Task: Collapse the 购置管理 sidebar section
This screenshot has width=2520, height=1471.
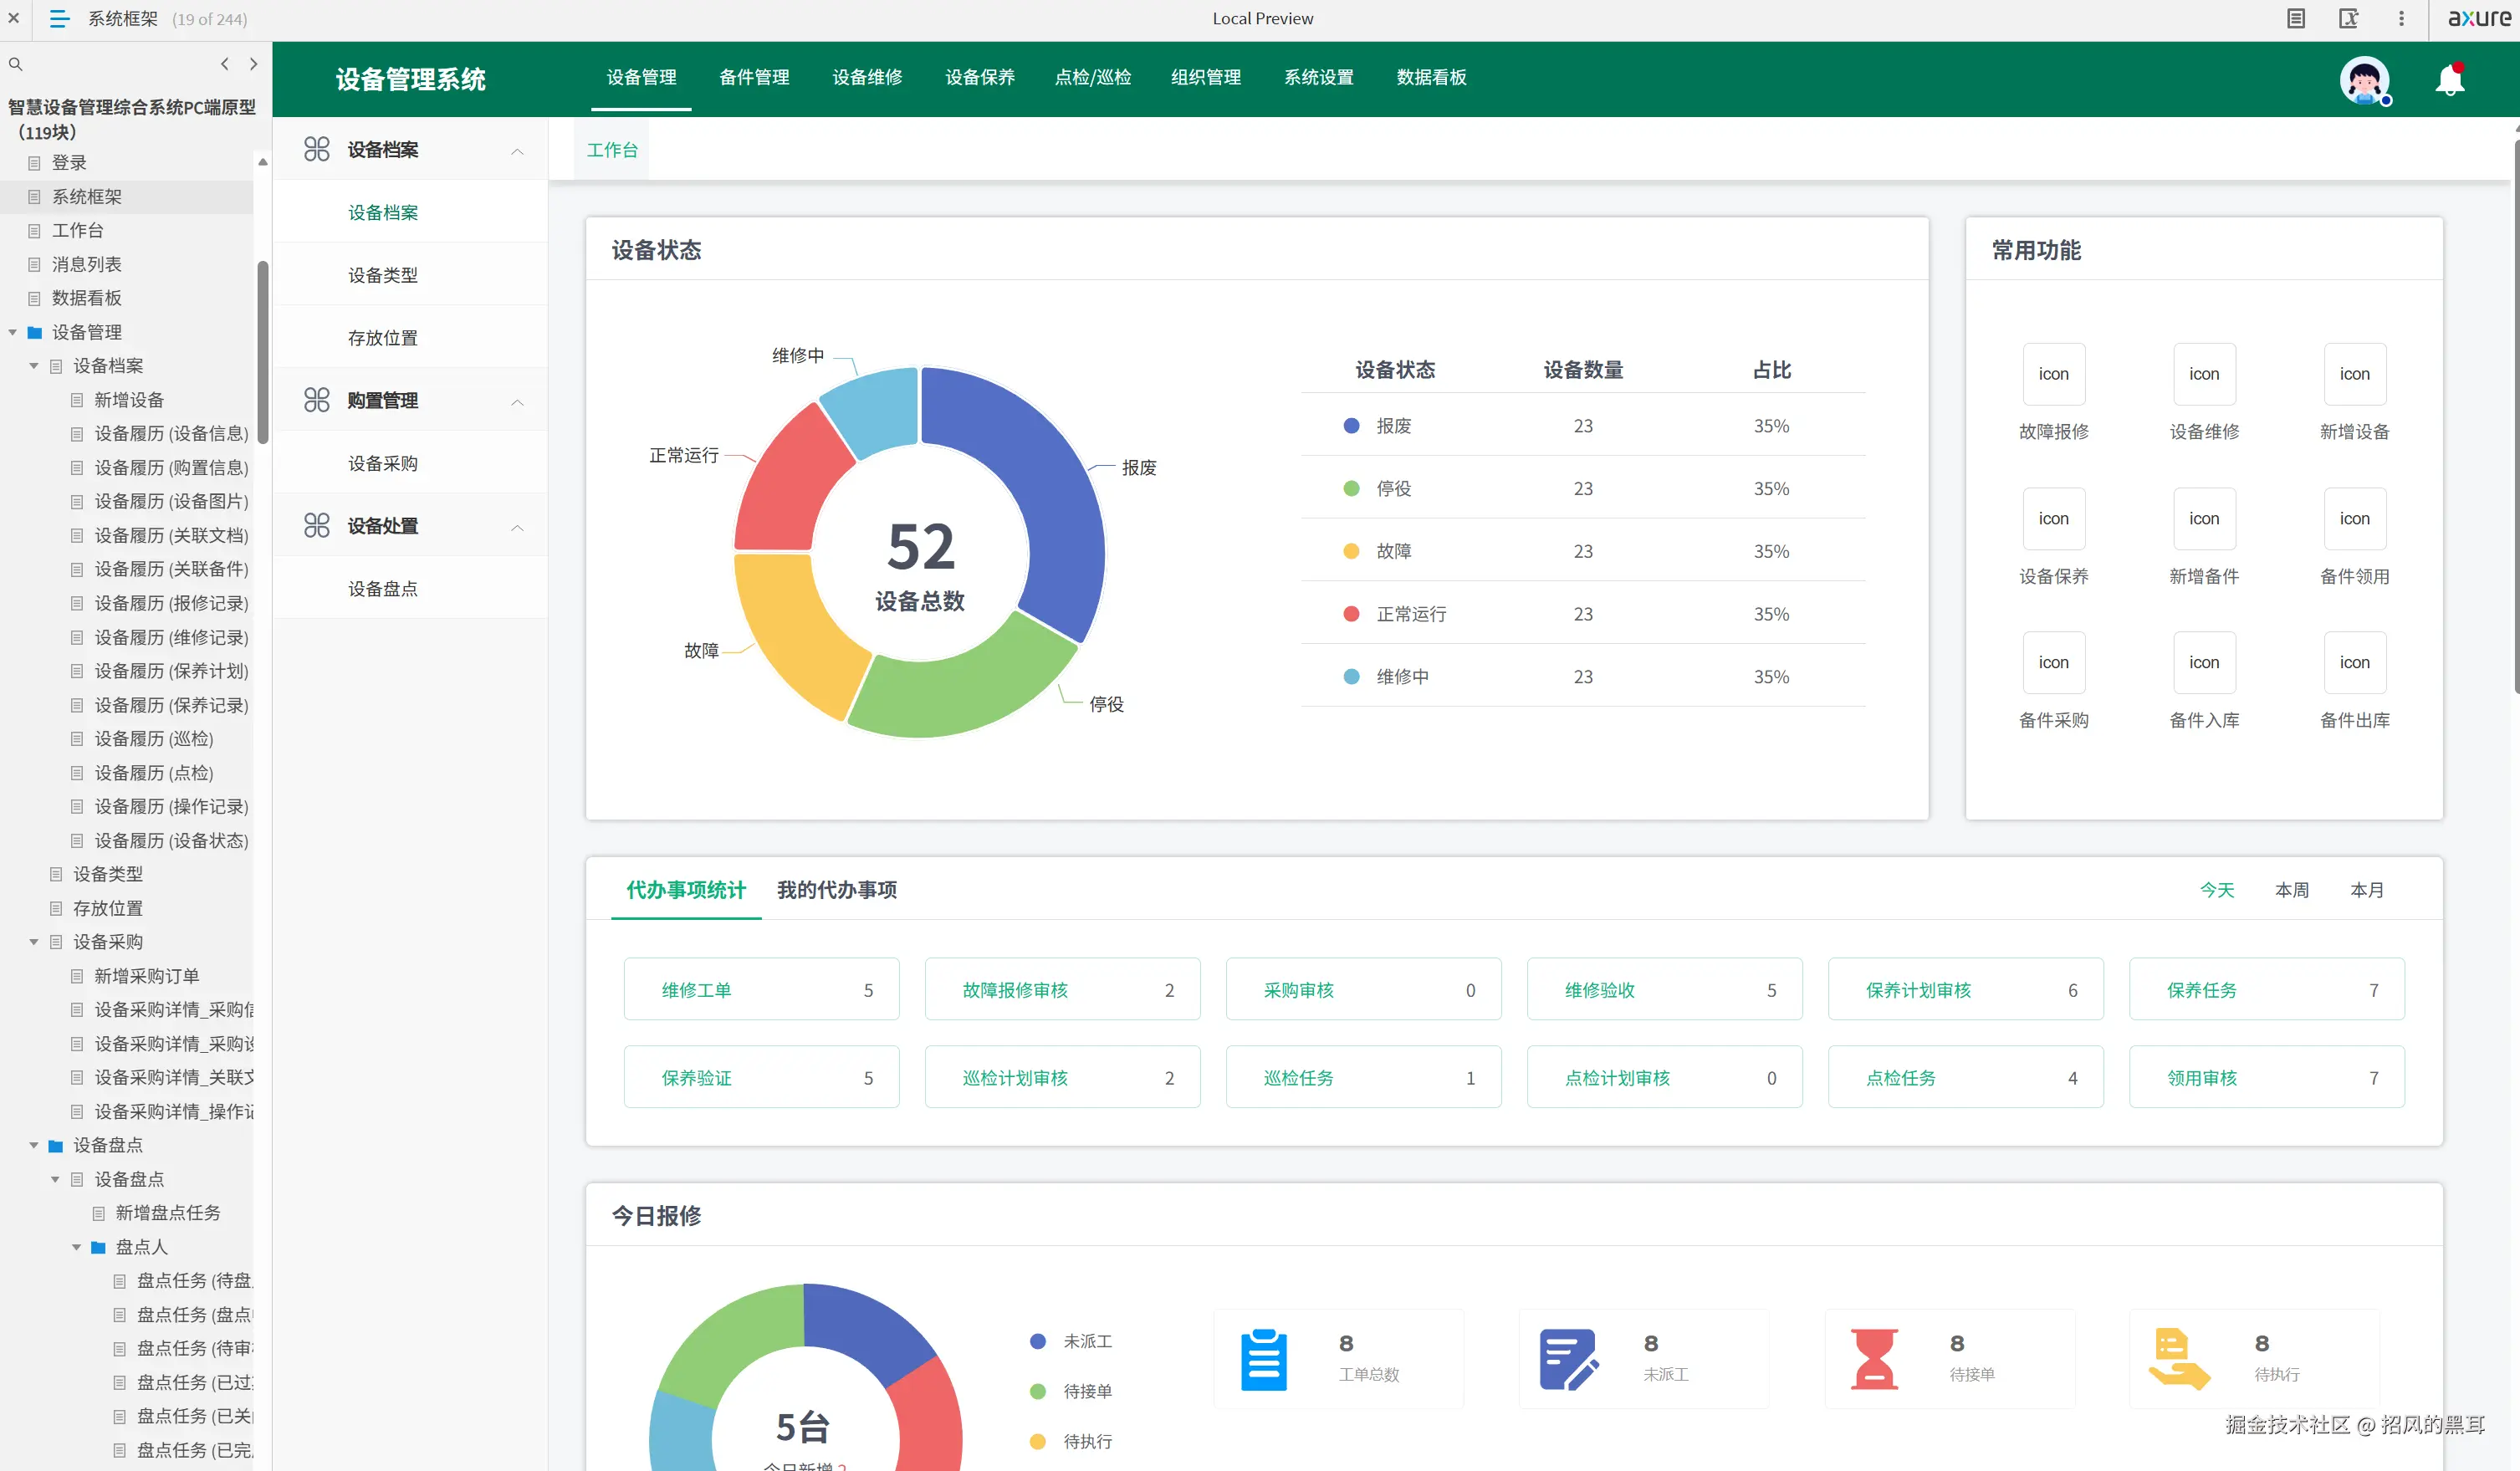Action: (x=517, y=402)
